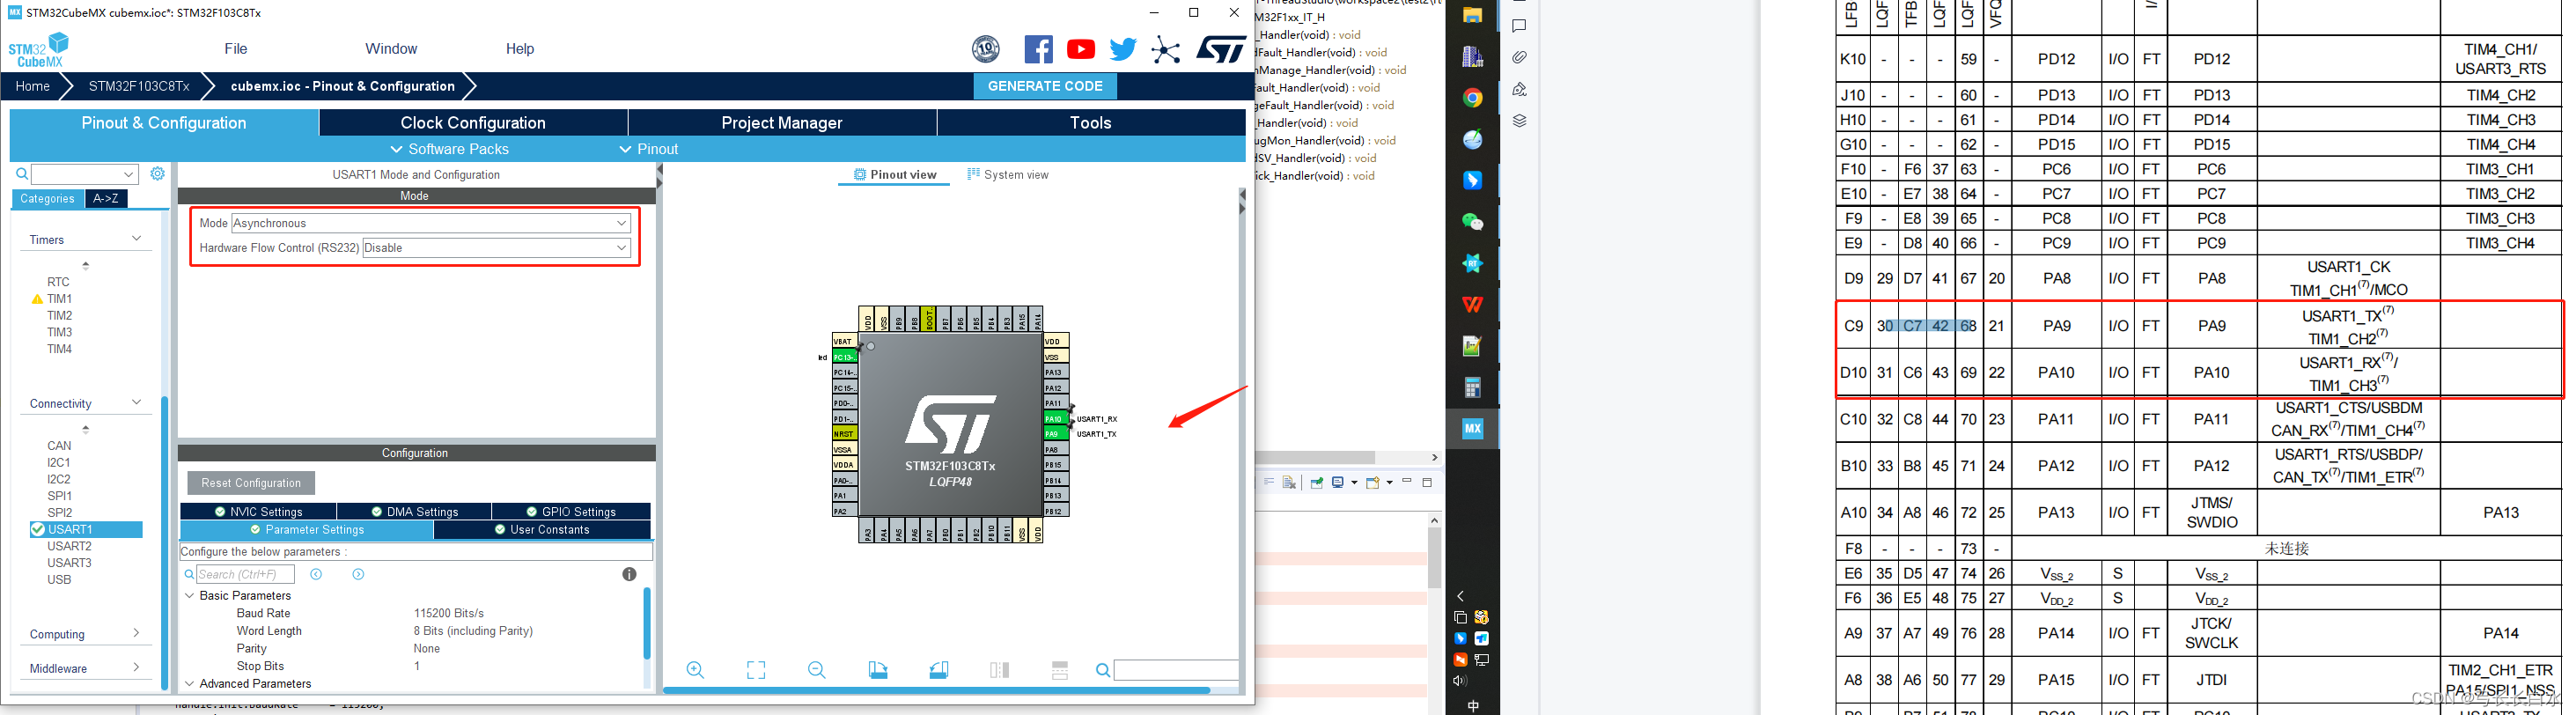
Task: Go to previous parameter search result
Action: pos(316,574)
